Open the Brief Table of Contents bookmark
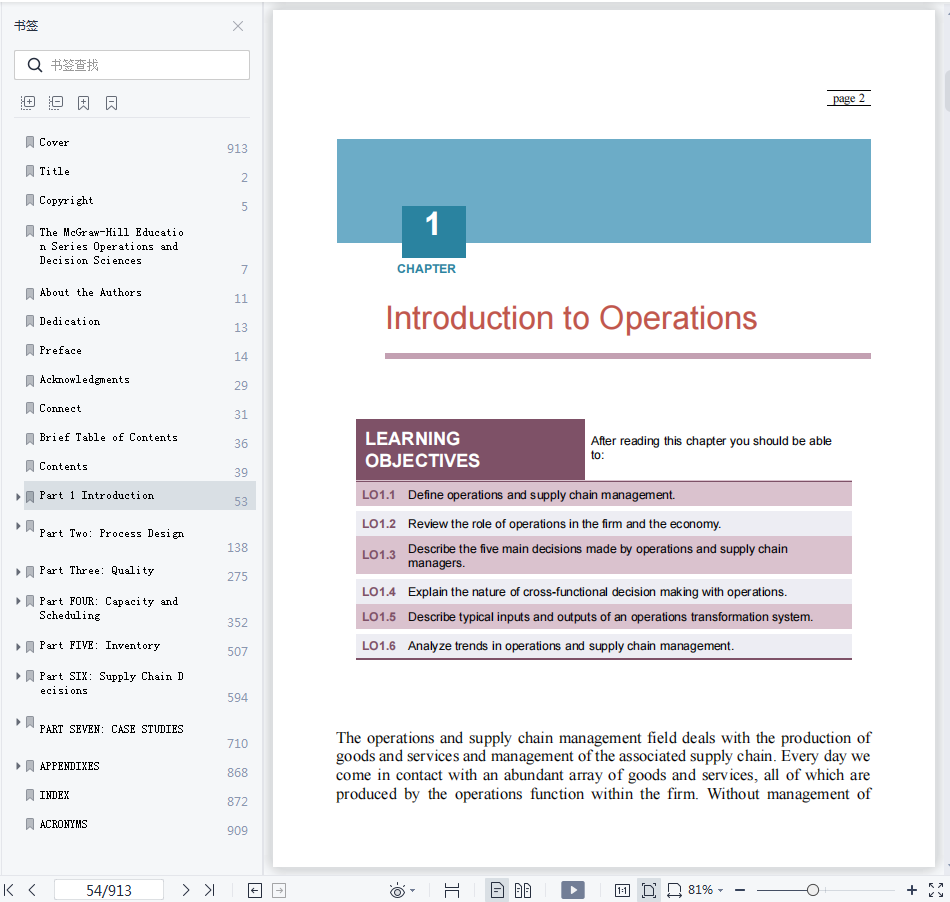This screenshot has width=950, height=902. point(108,437)
